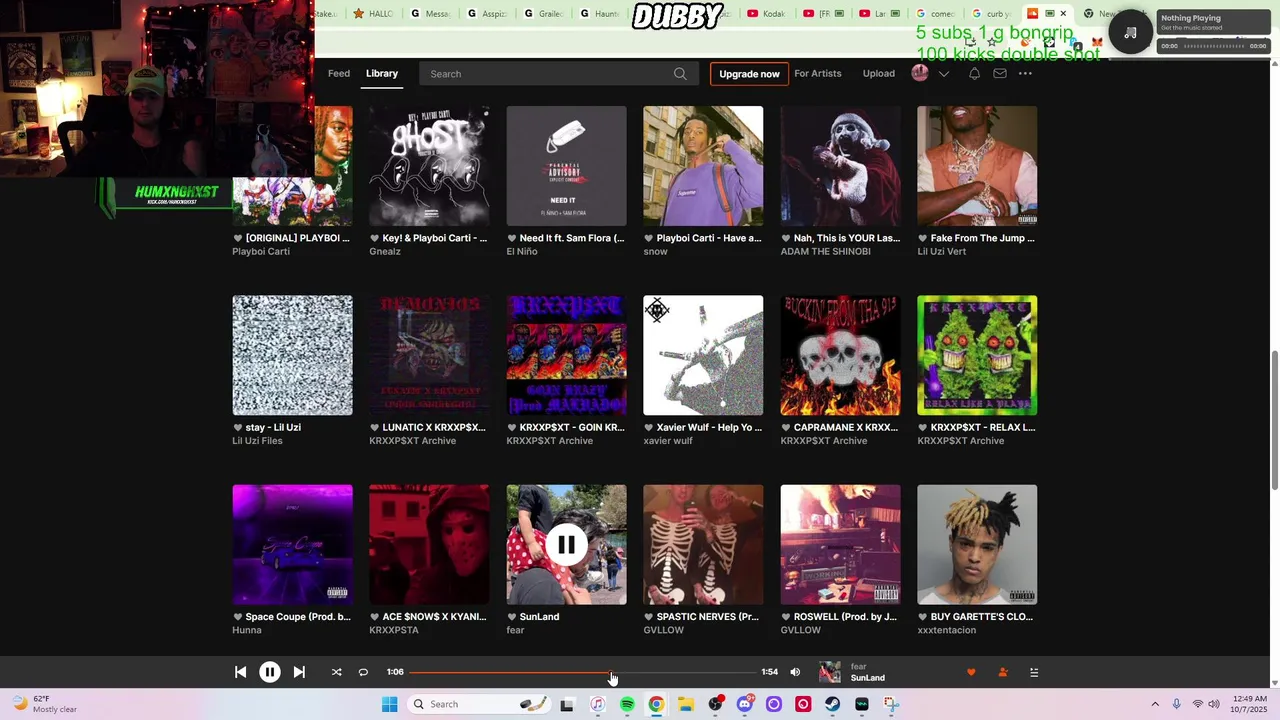Unlike SunLand using player bar heart
1280x720 pixels.
point(971,672)
